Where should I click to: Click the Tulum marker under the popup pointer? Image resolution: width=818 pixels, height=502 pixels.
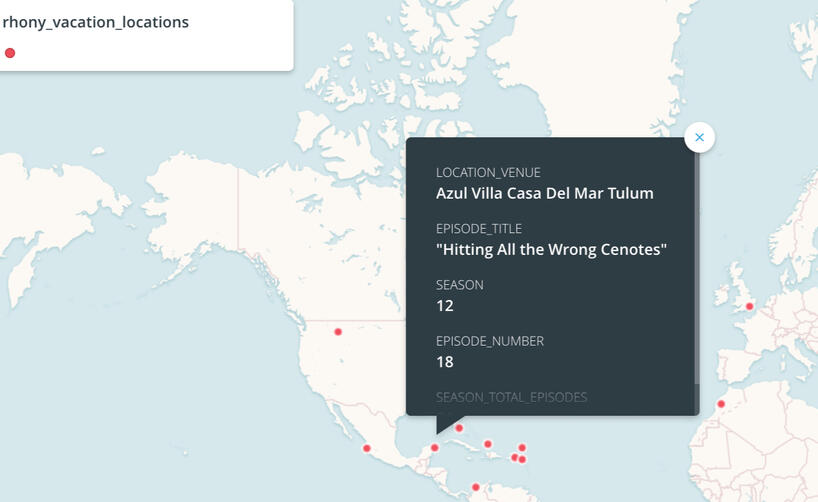click(434, 447)
